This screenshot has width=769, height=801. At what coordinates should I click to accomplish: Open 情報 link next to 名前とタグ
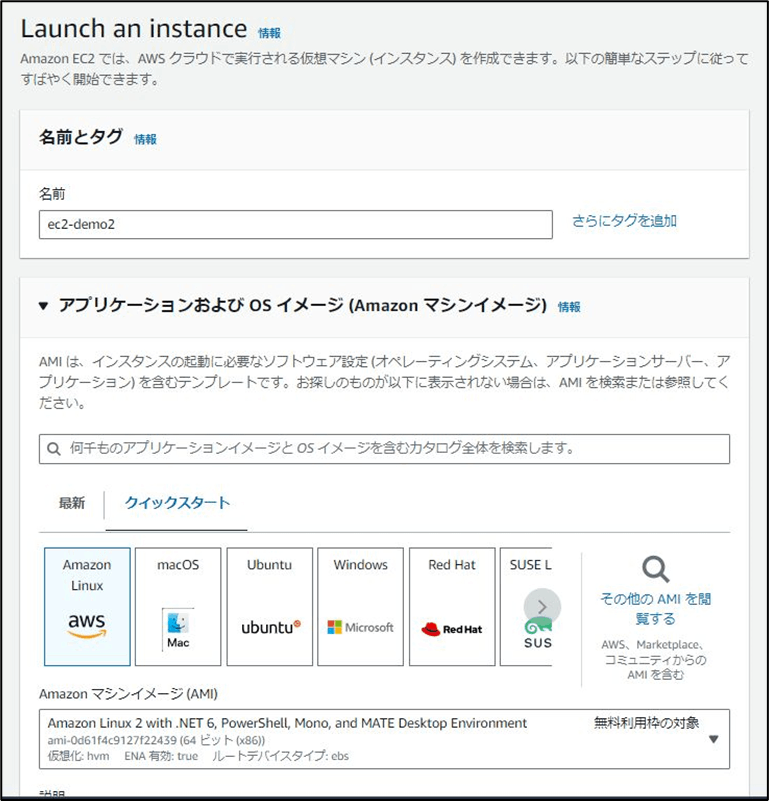click(145, 139)
